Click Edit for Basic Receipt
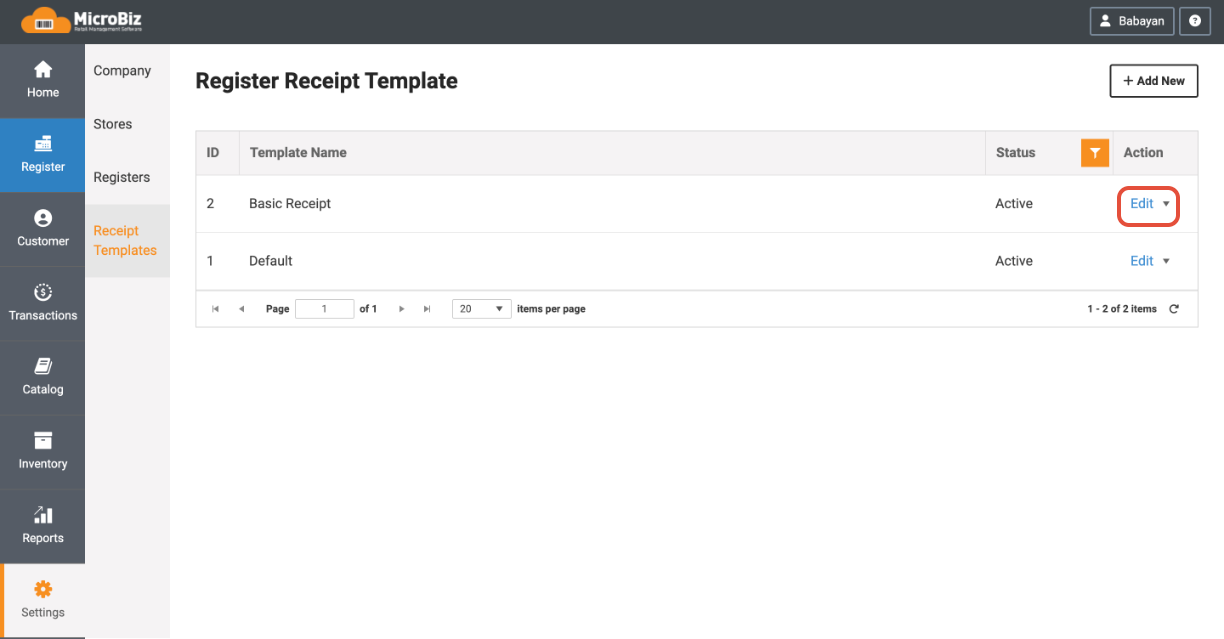Image resolution: width=1224 pixels, height=639 pixels. pos(1141,204)
